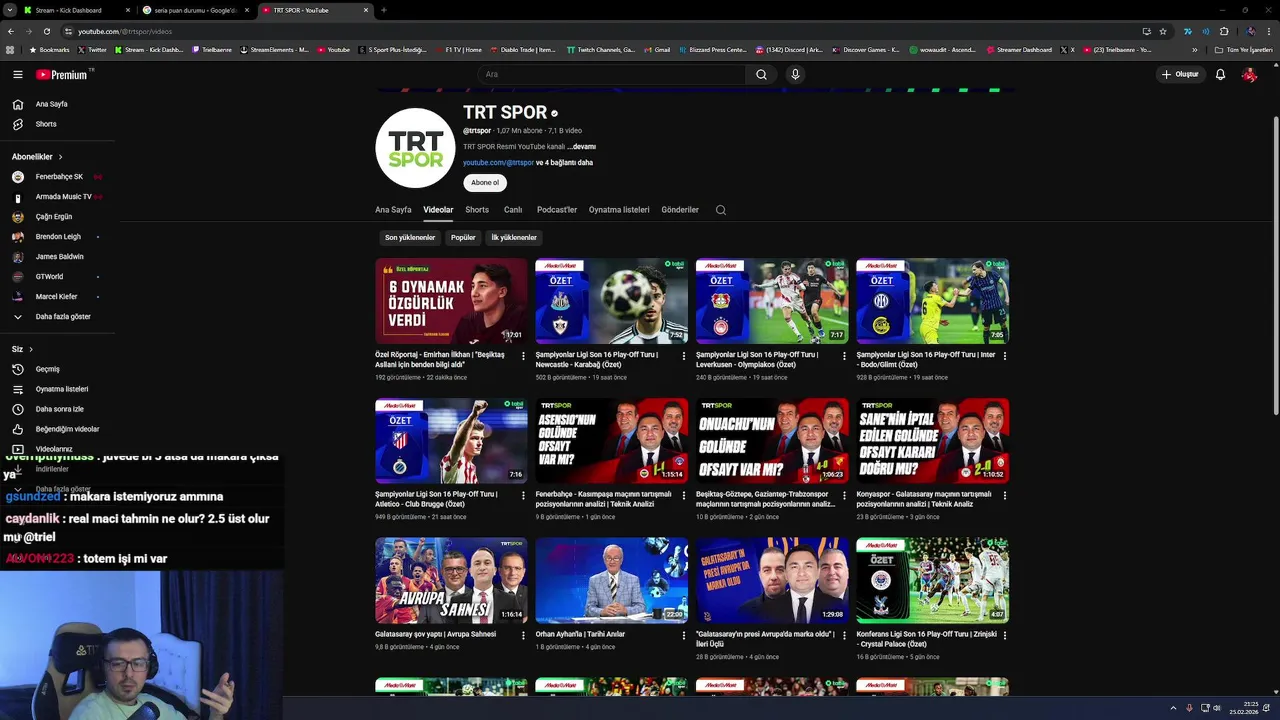
Task: Open Armada Music TV subscription channel
Action: (x=55, y=197)
